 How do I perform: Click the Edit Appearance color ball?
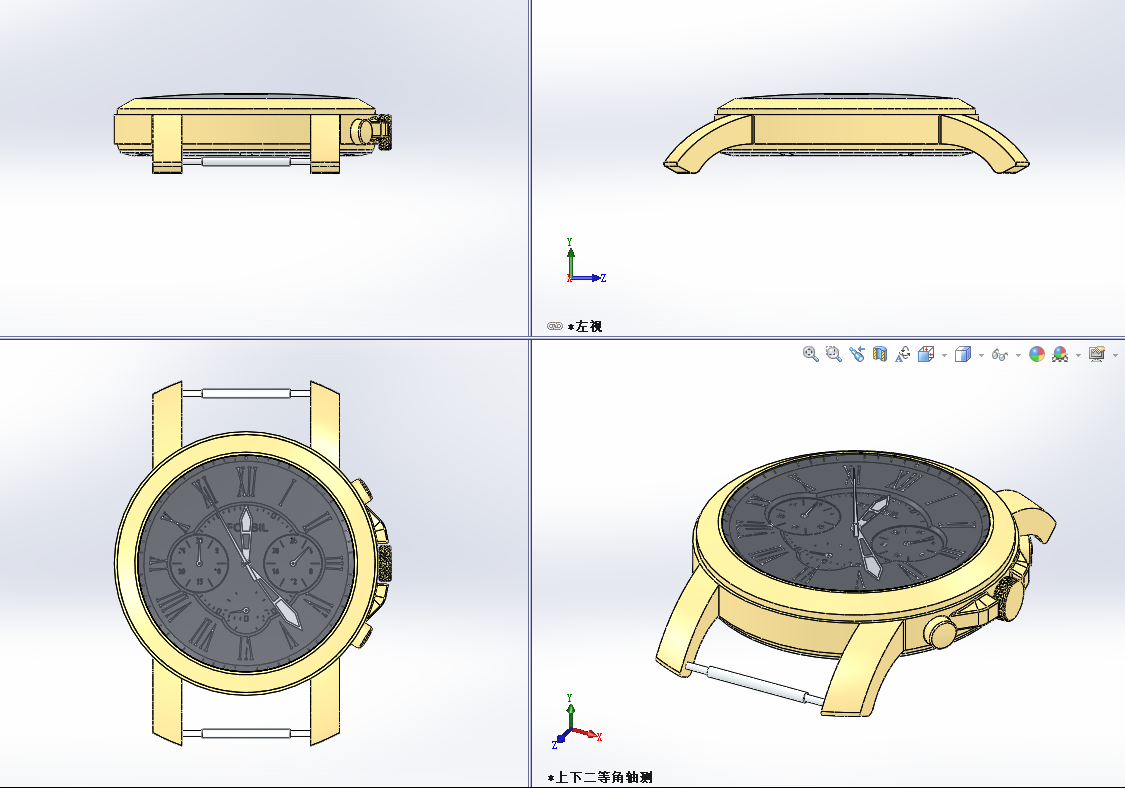click(x=1037, y=354)
